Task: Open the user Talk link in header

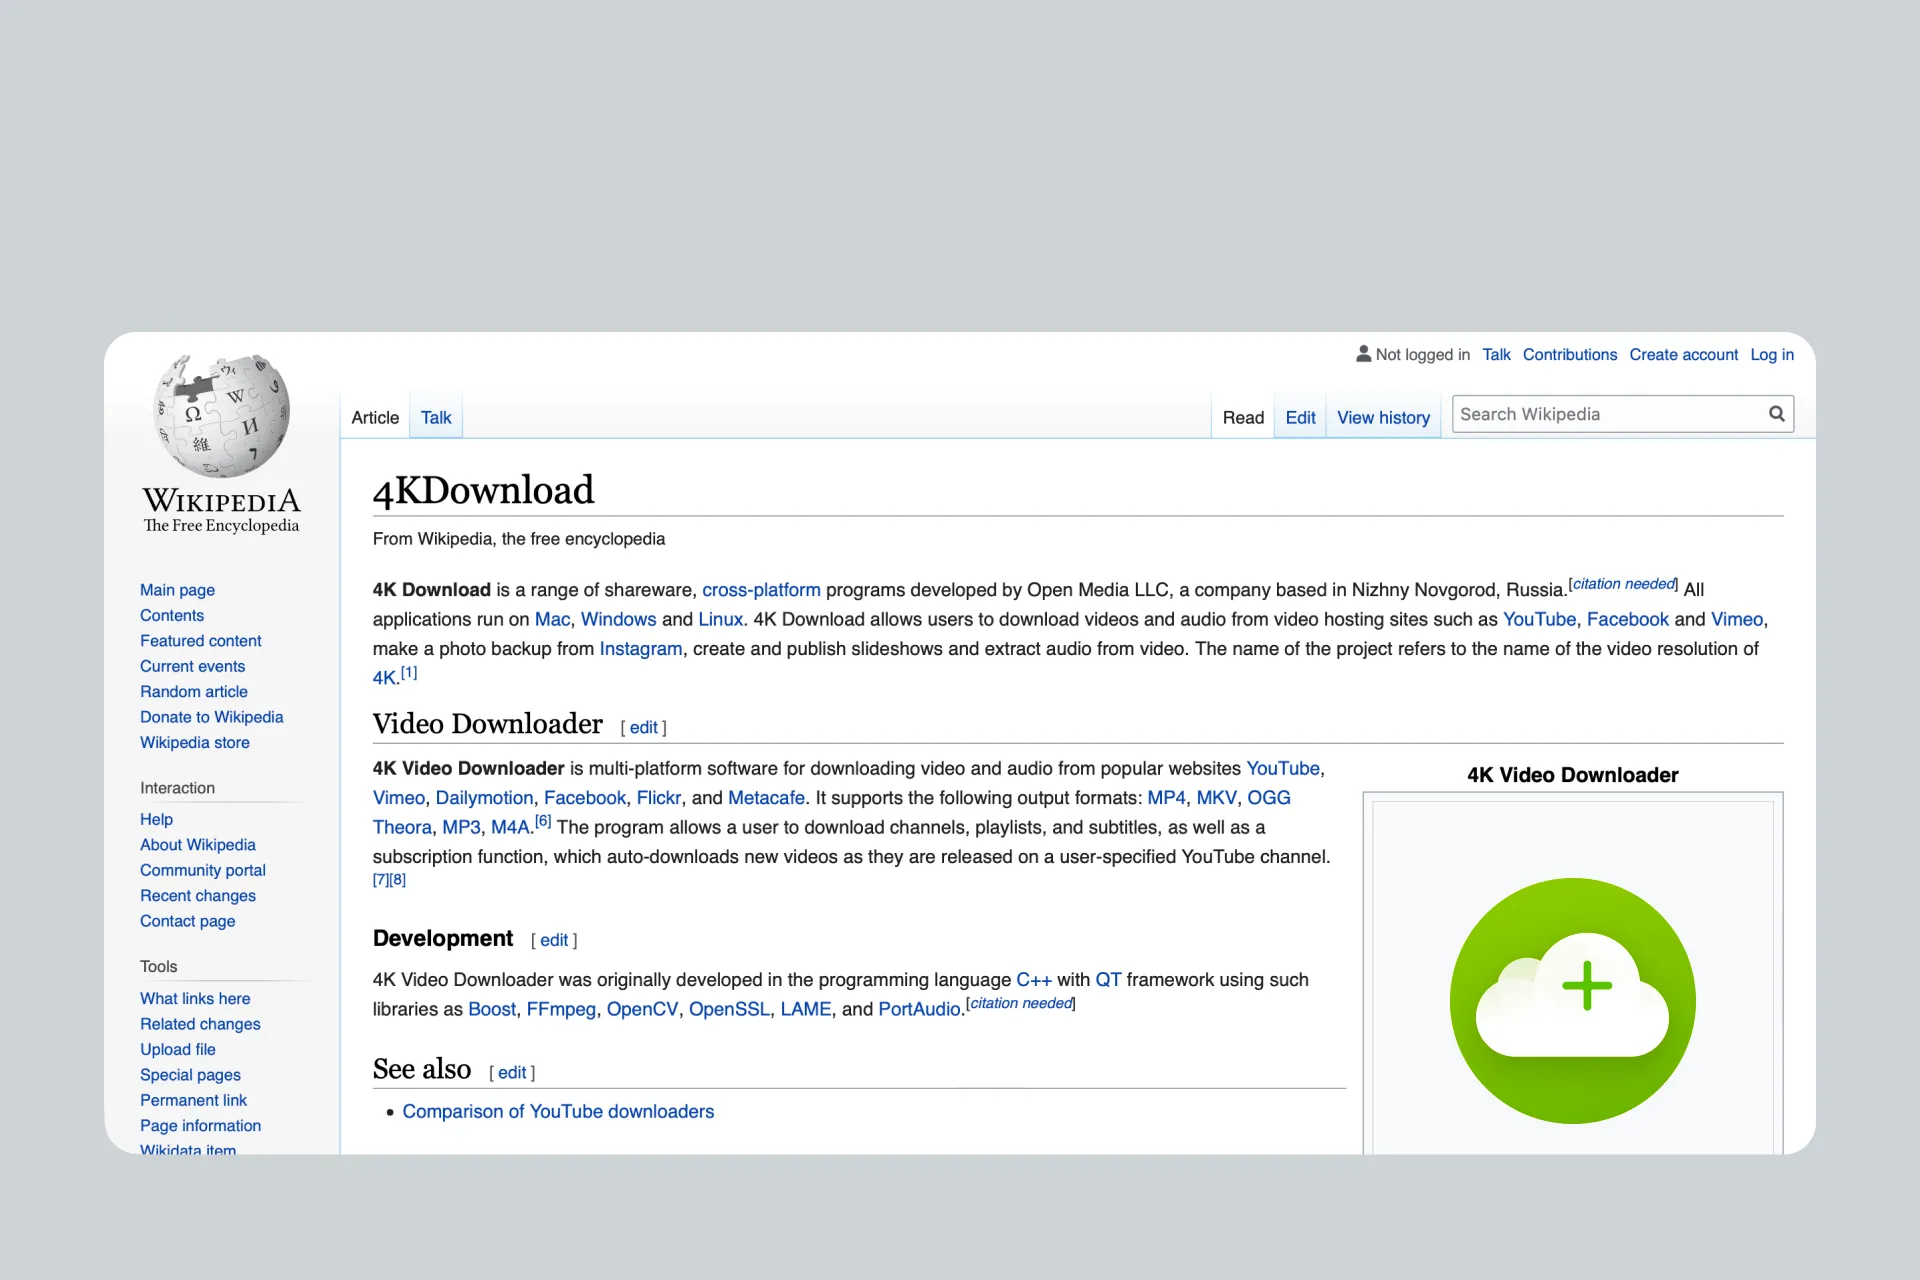Action: tap(1496, 355)
